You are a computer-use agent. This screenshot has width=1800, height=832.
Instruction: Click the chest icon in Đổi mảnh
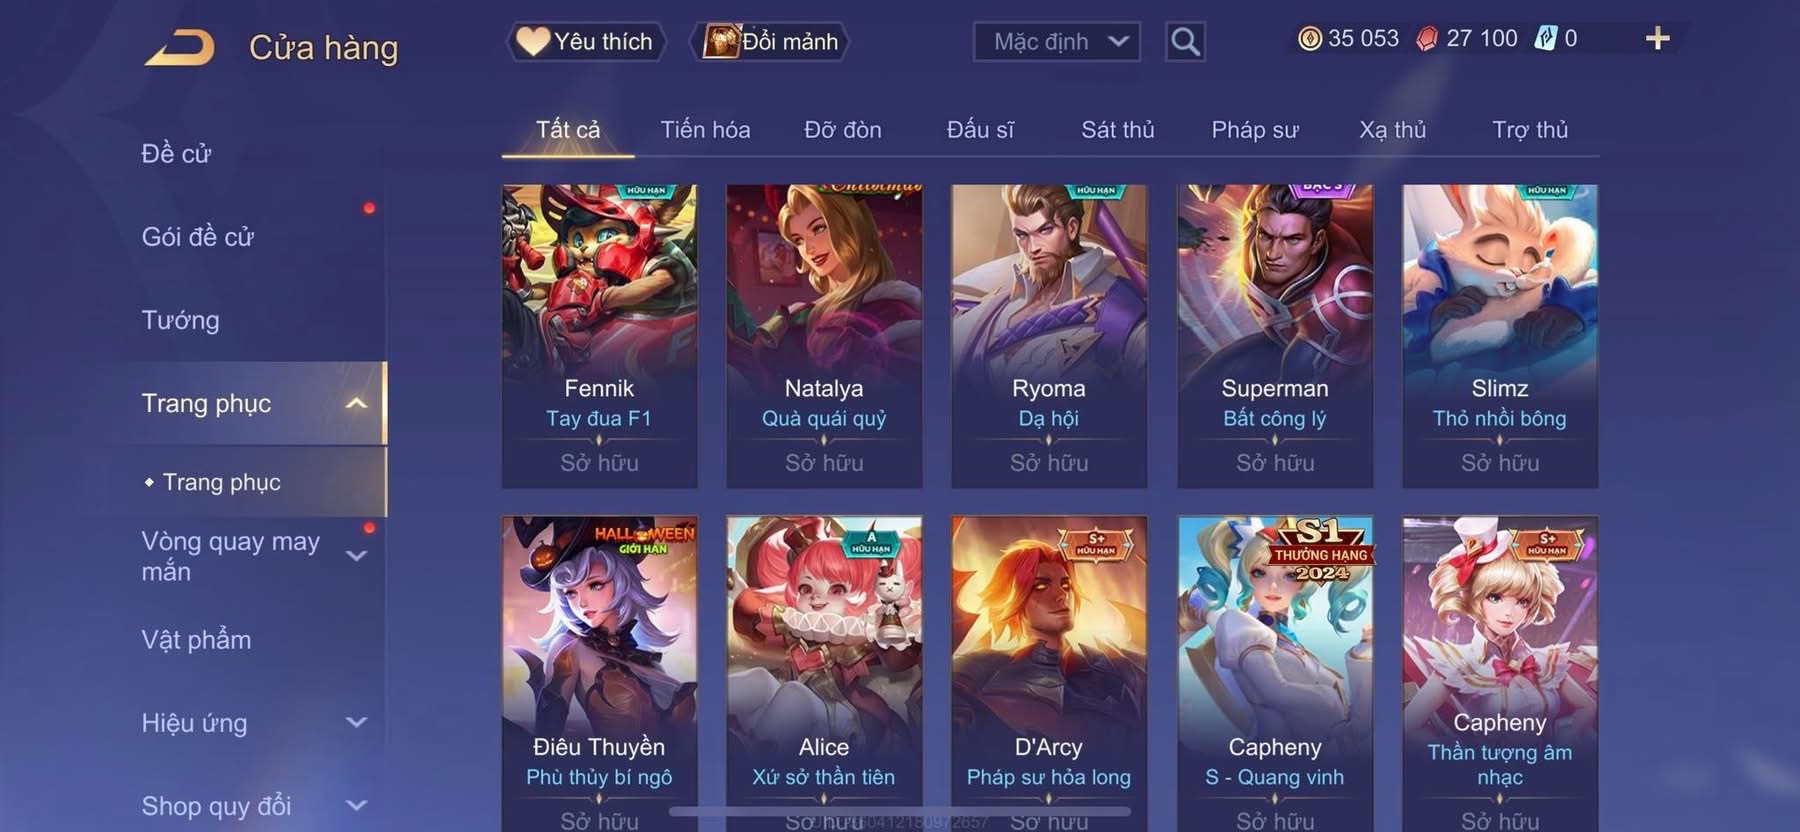click(x=720, y=41)
